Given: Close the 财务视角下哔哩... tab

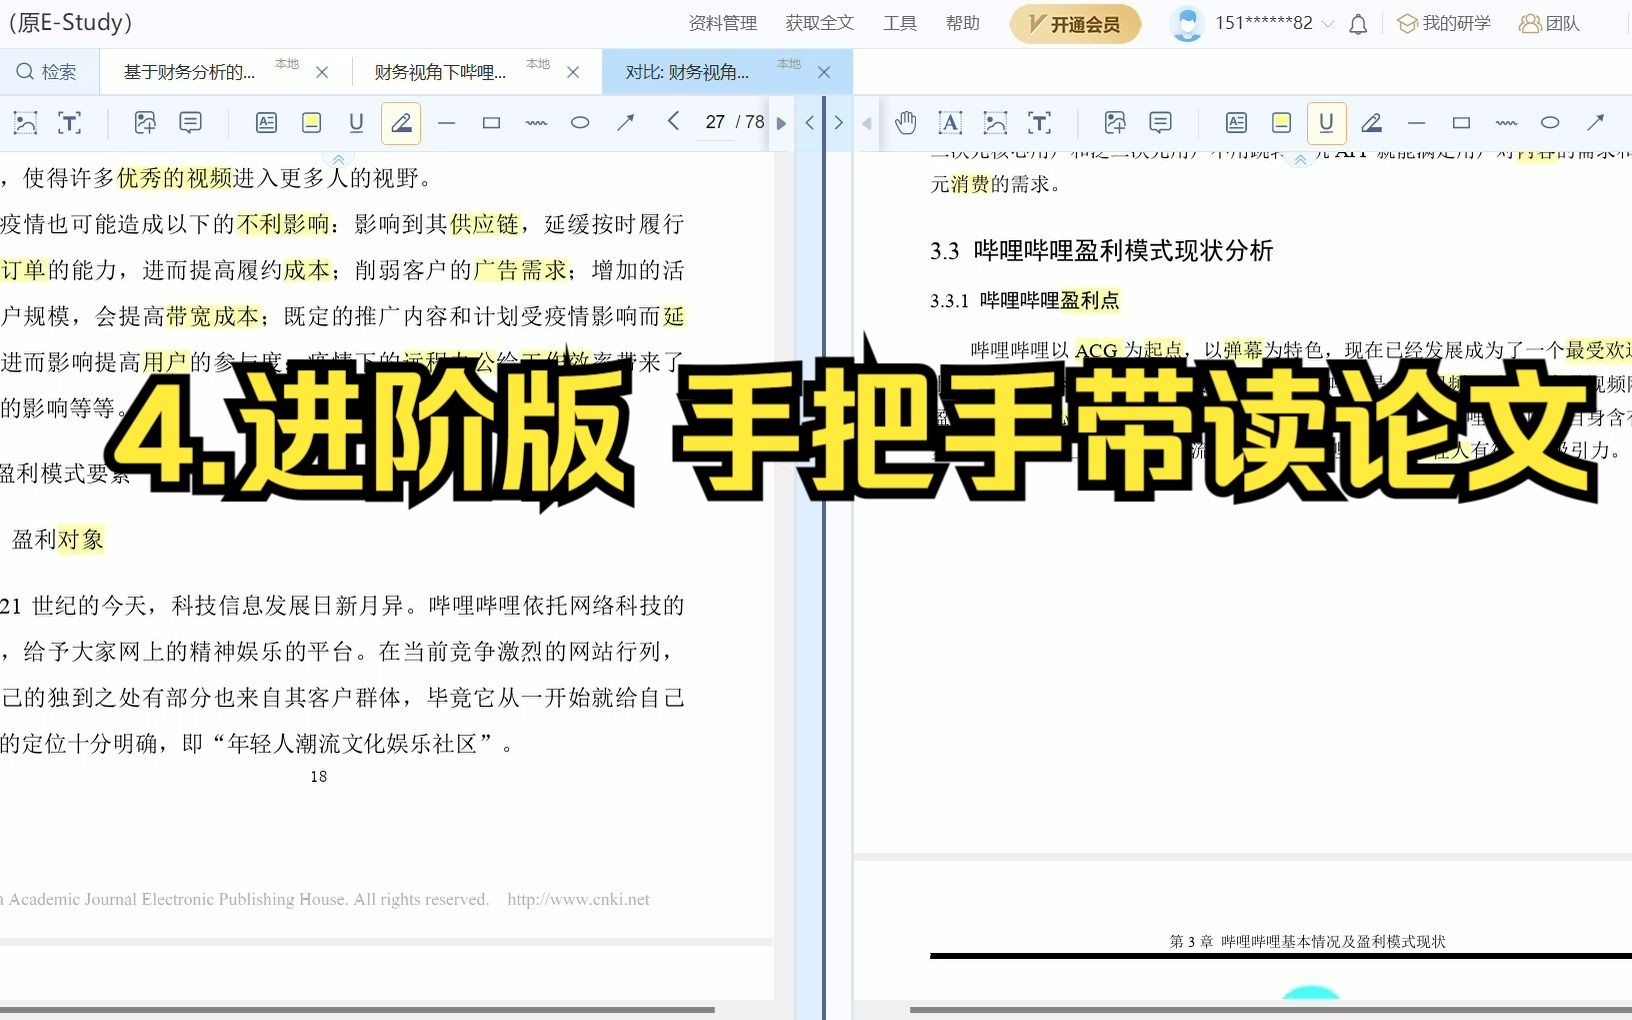Looking at the screenshot, I should tap(573, 72).
